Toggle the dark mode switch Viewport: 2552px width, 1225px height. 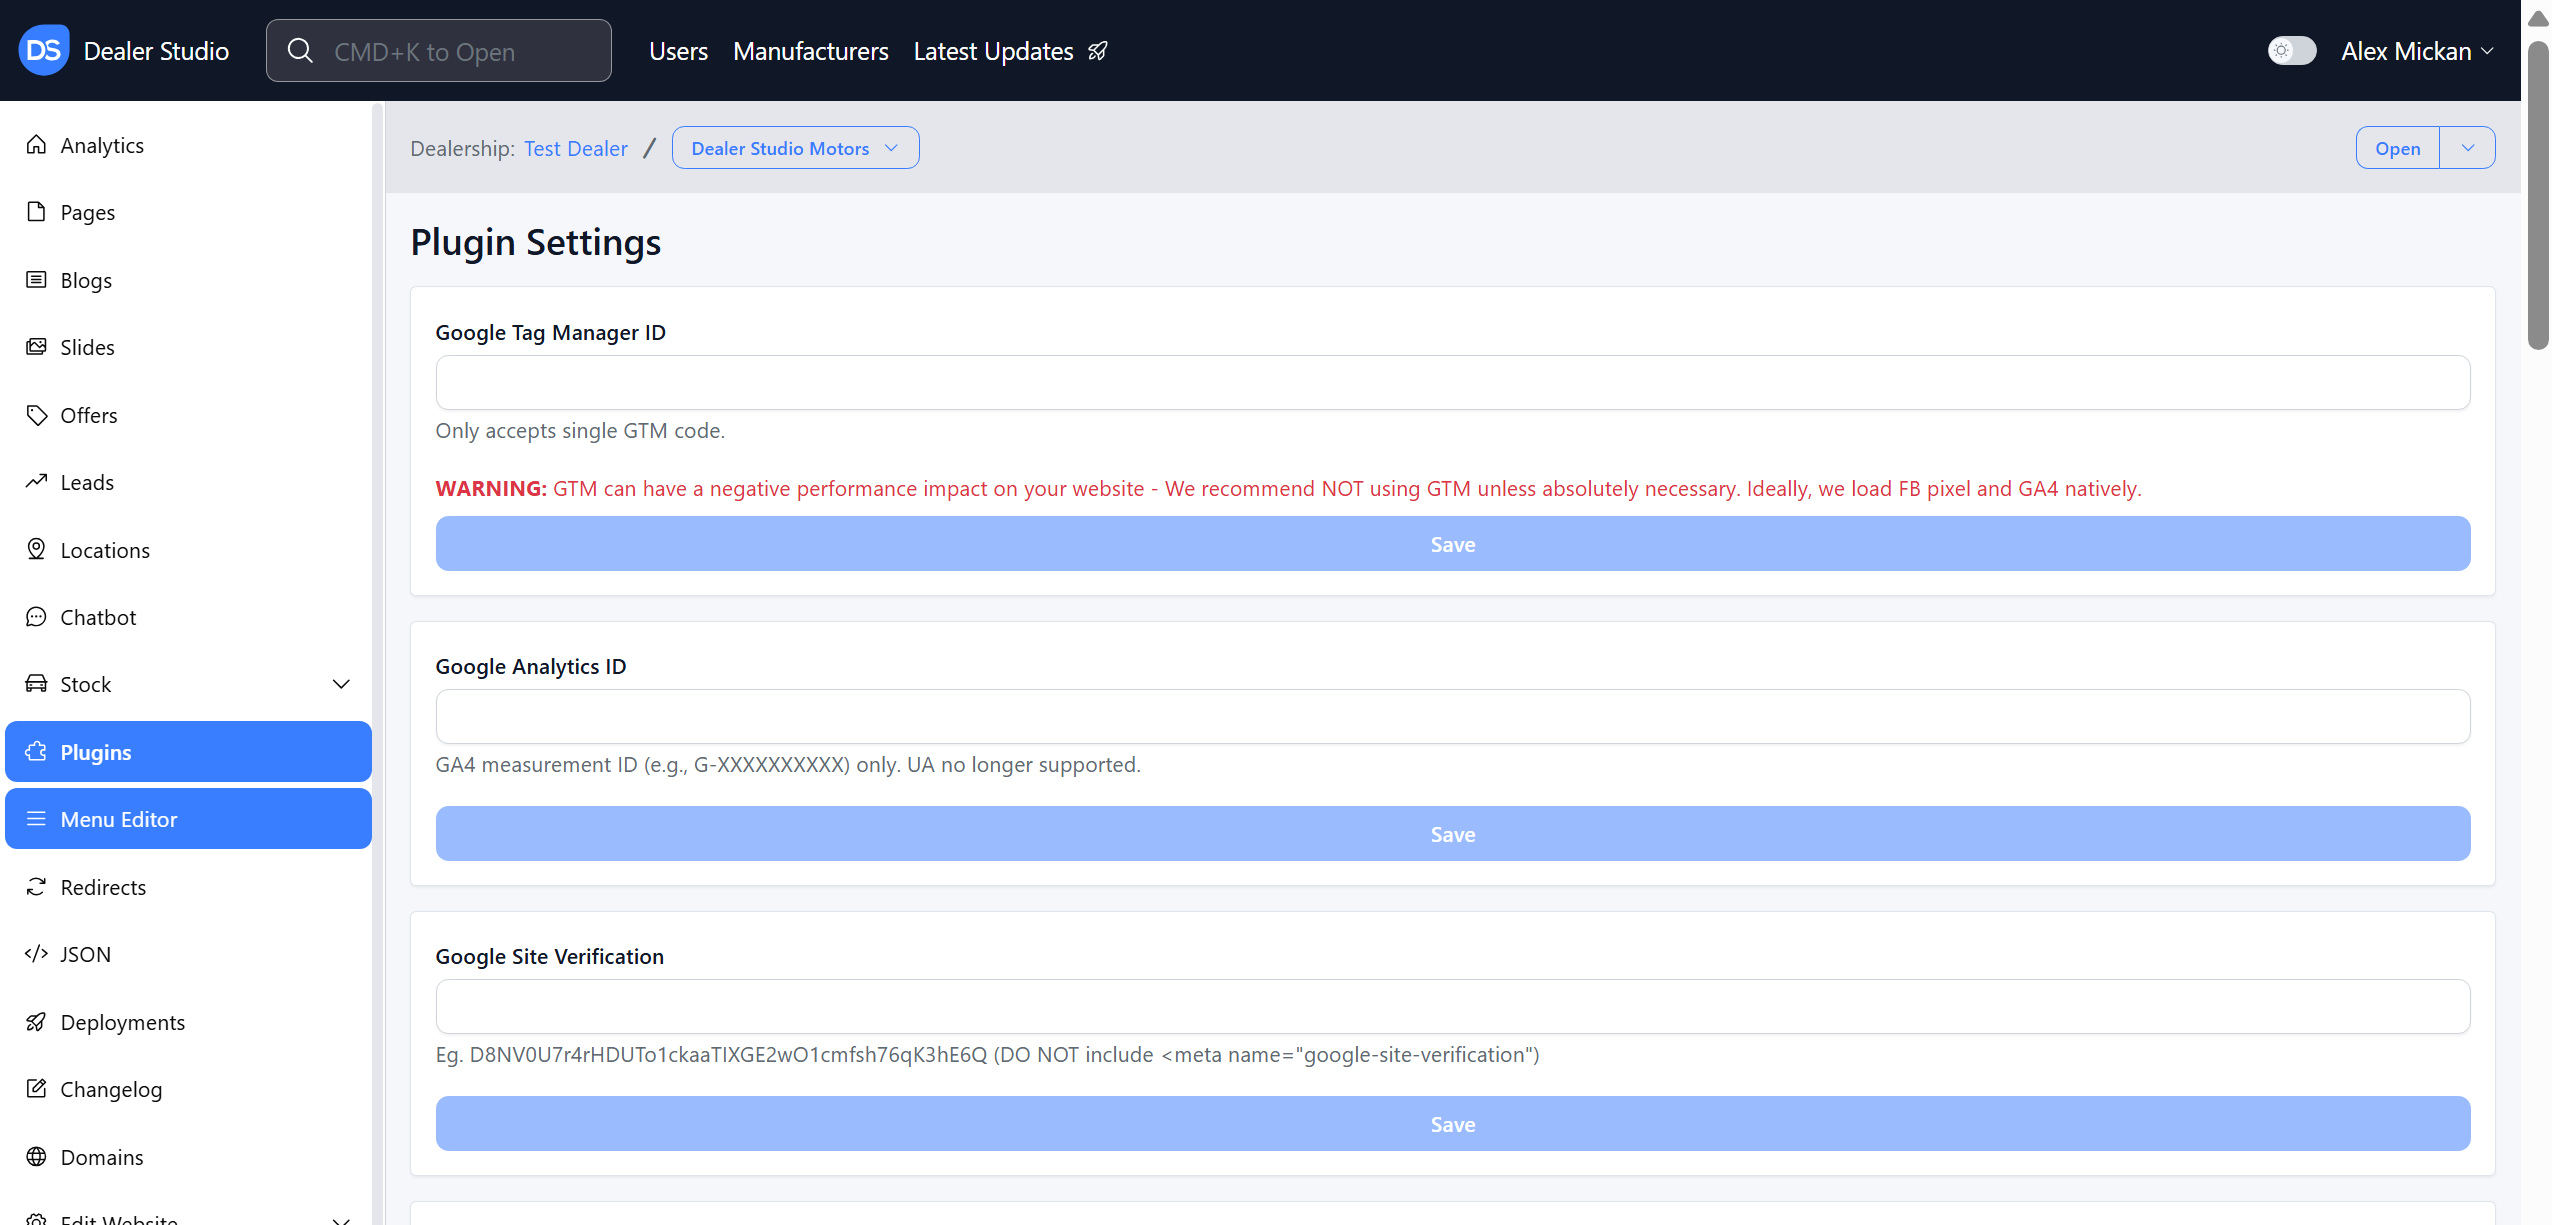[x=2291, y=51]
